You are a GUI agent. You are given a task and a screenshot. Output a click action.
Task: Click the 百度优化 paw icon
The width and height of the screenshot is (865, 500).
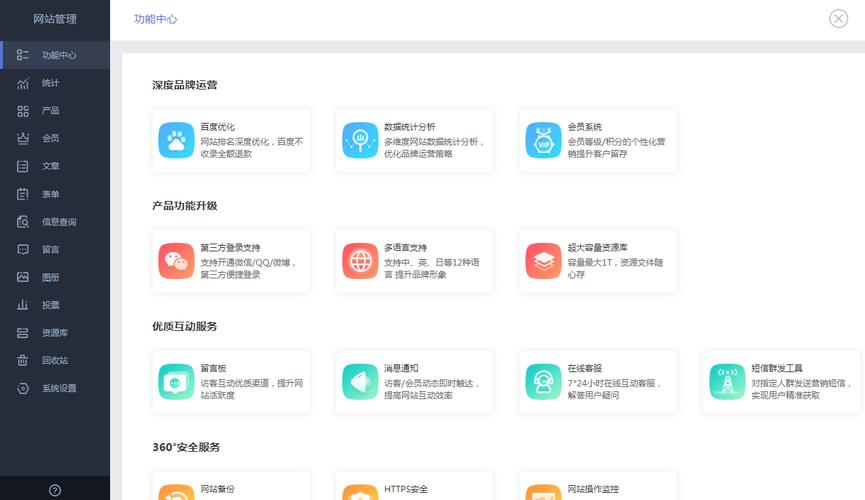[x=176, y=140]
